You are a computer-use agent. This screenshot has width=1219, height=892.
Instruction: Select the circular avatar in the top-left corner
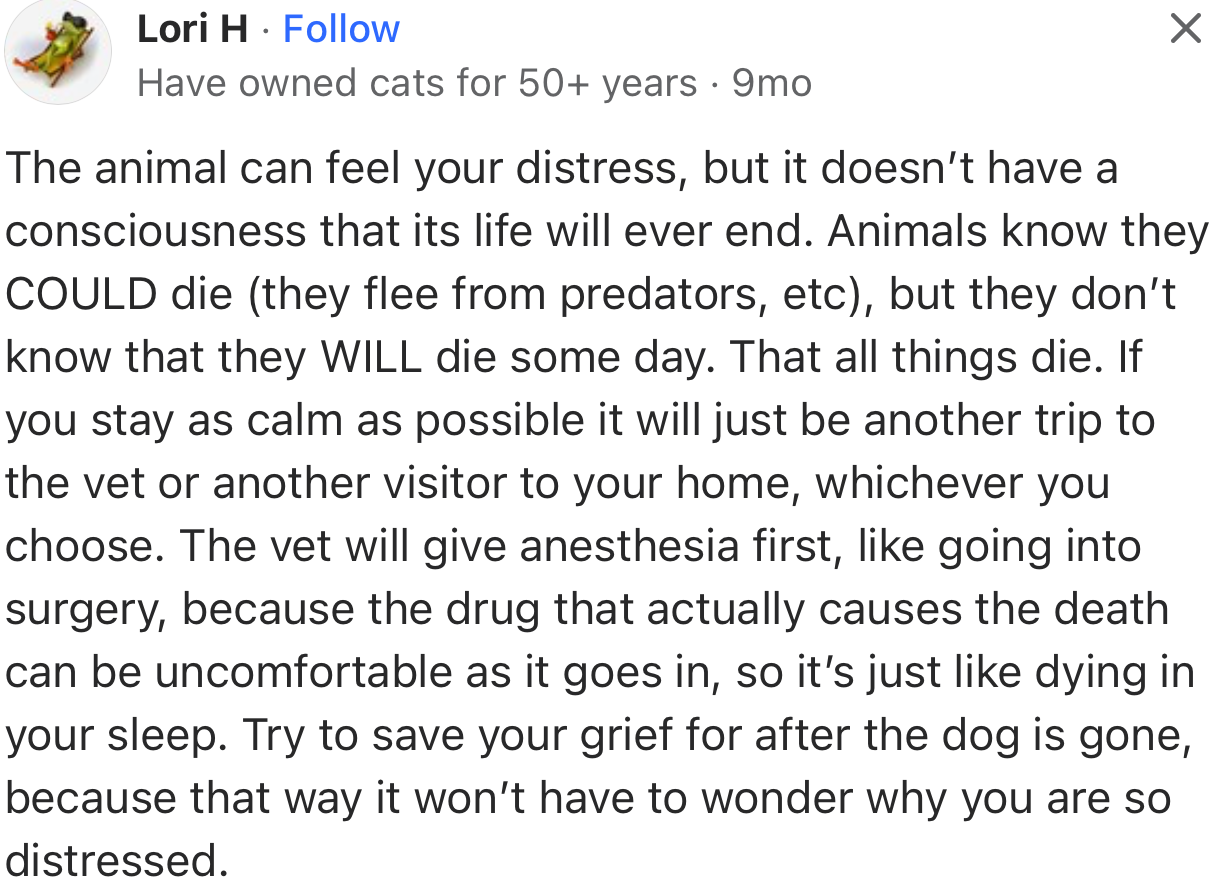pos(57,52)
